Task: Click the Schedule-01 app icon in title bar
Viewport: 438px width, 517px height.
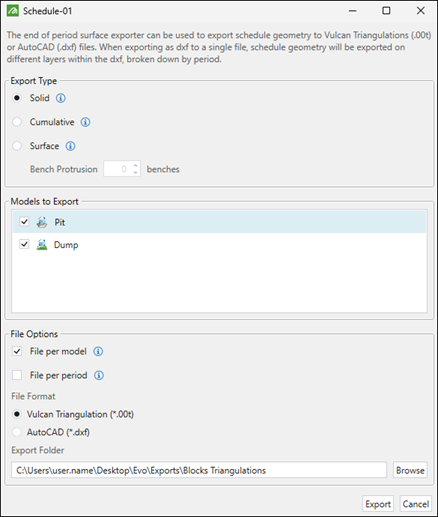Action: 13,11
